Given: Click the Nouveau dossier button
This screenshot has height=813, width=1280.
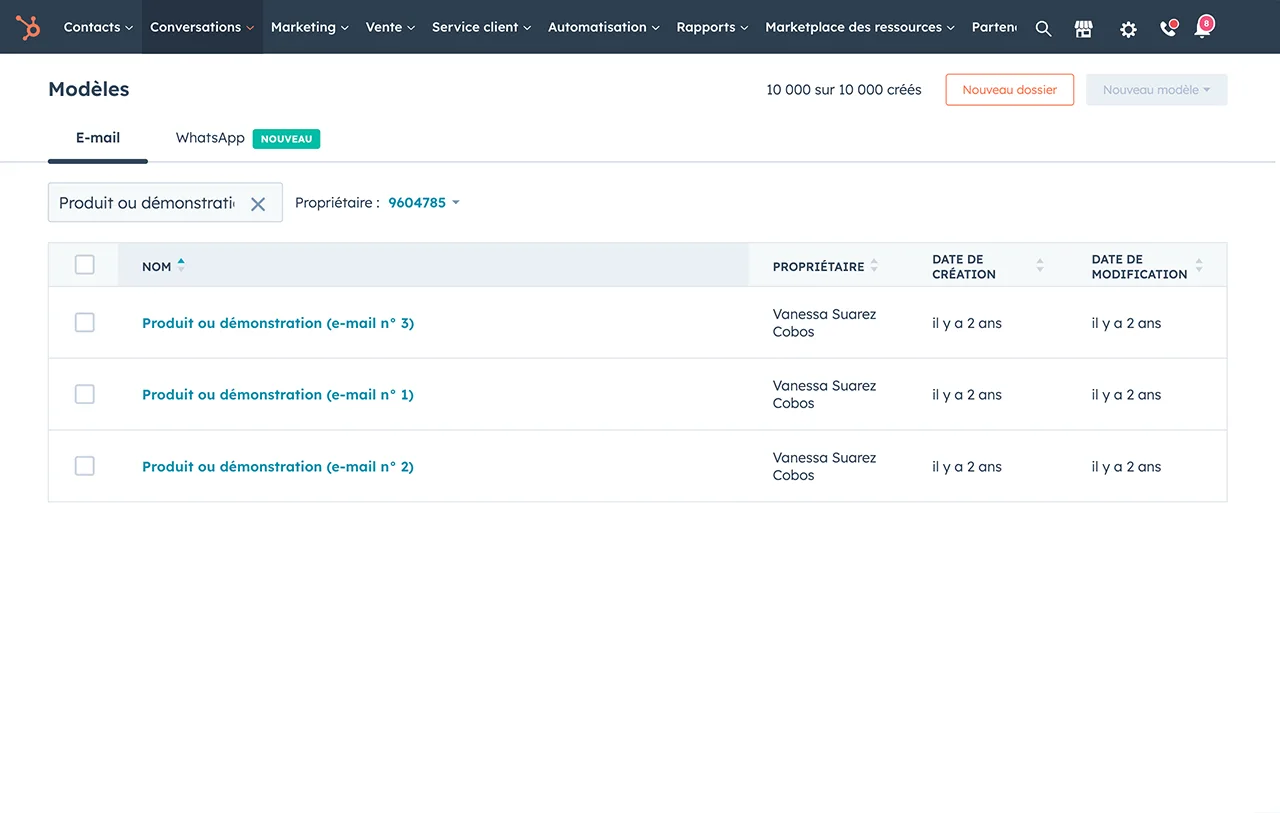Looking at the screenshot, I should click(x=1009, y=90).
